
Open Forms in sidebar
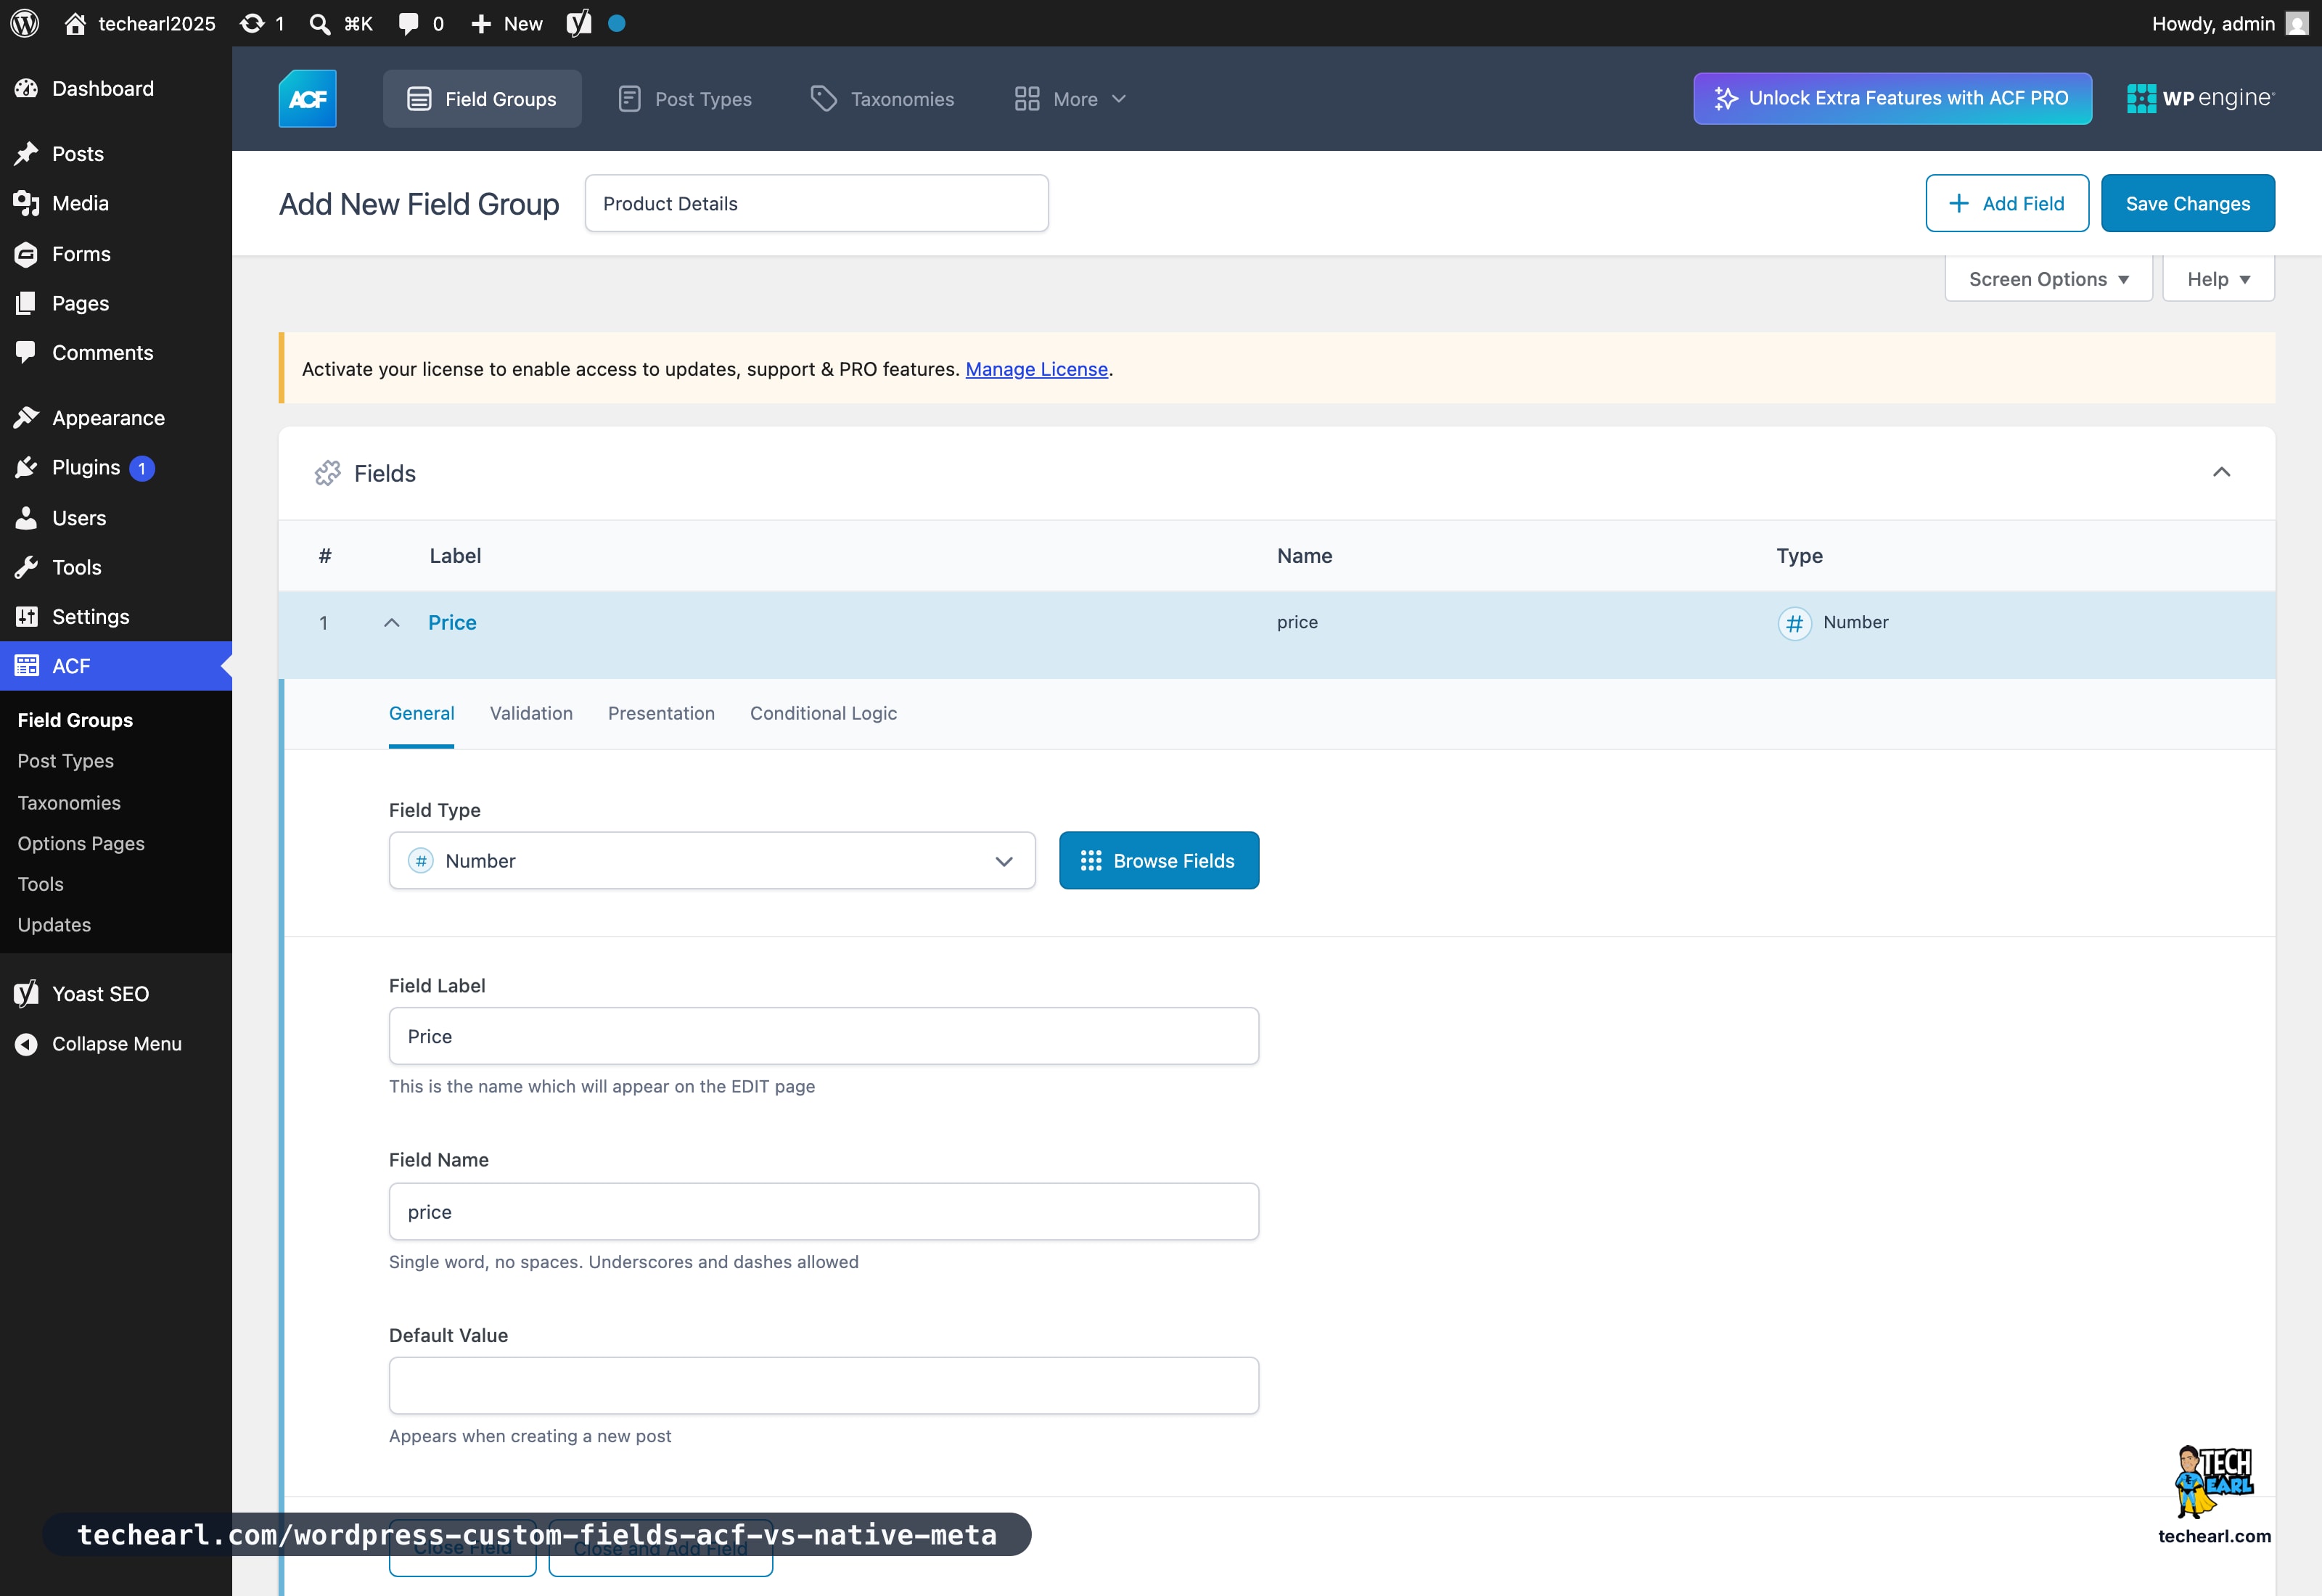(116, 254)
